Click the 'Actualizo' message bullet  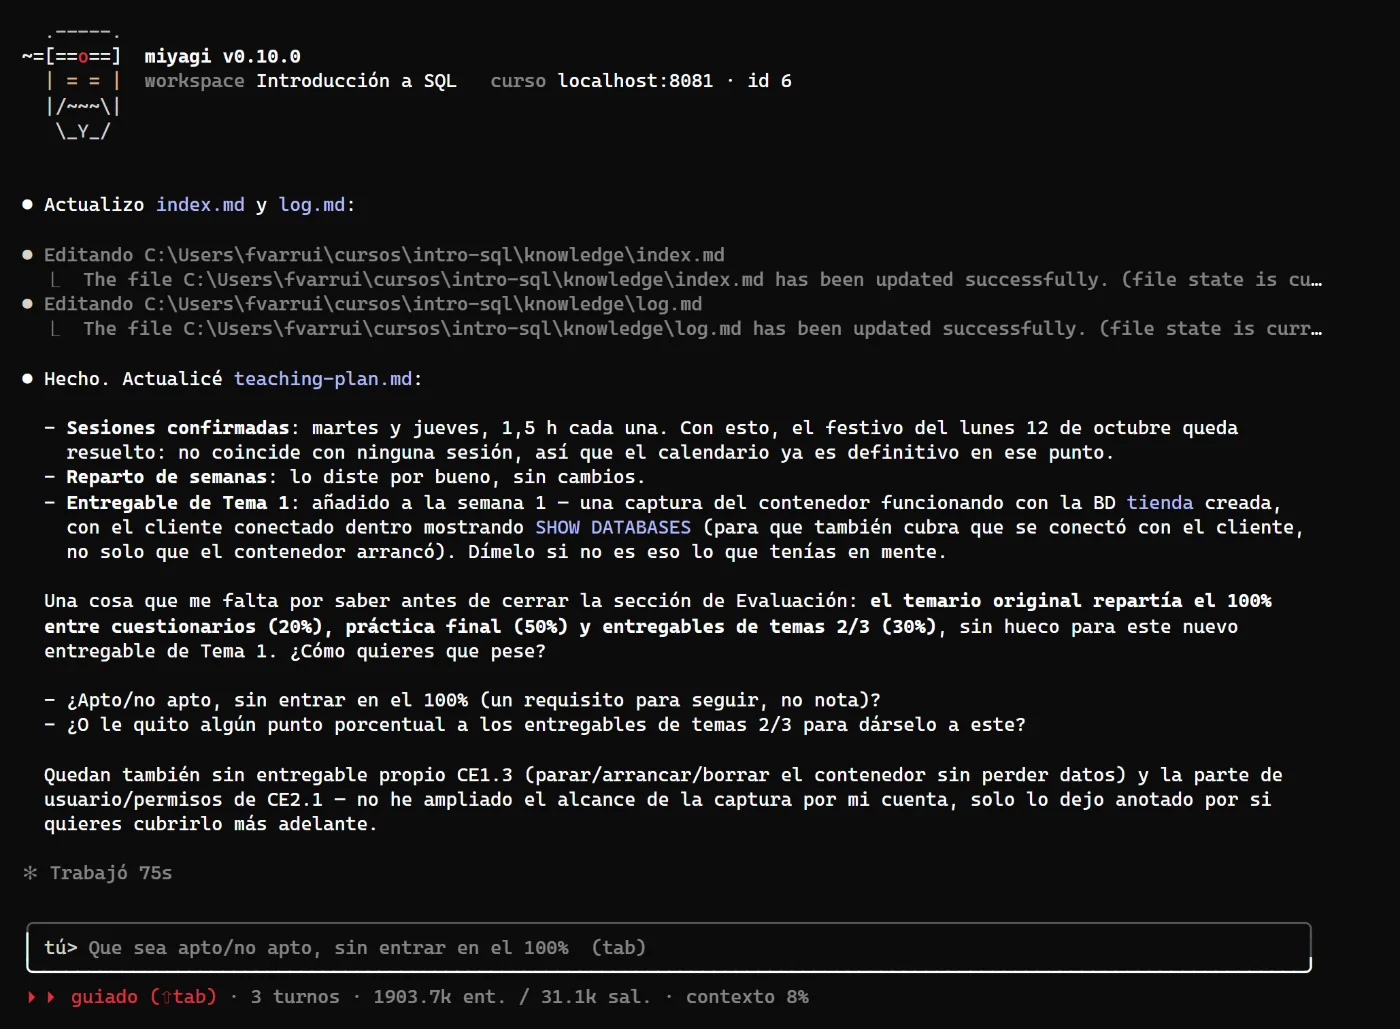click(x=27, y=205)
